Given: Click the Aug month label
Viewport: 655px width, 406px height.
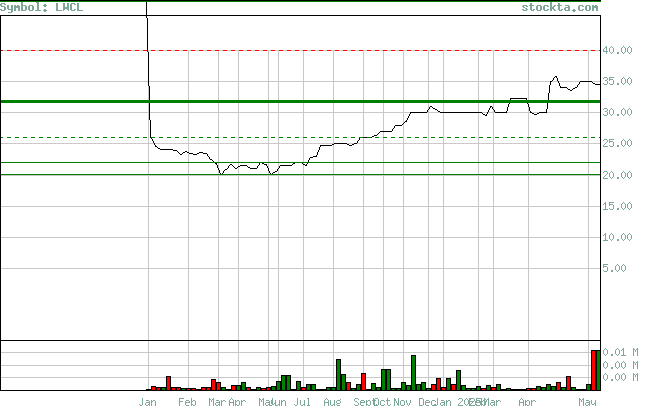Looking at the screenshot, I should (x=332, y=401).
